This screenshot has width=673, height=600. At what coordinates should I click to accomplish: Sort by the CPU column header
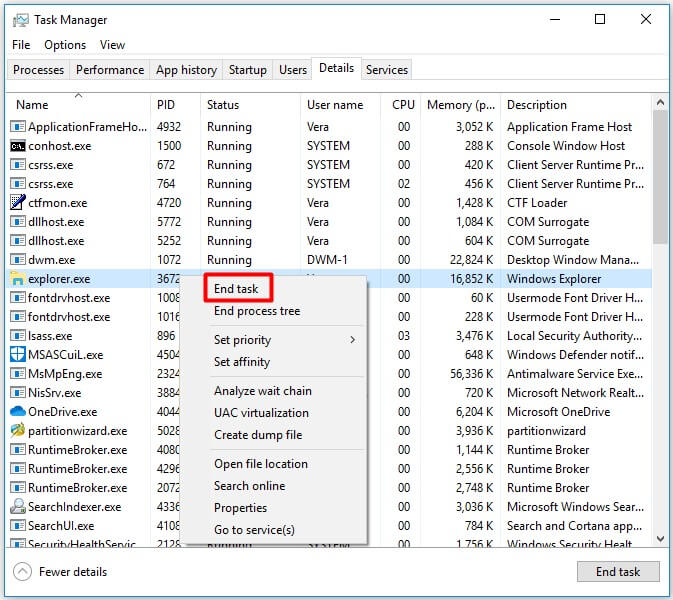[402, 105]
